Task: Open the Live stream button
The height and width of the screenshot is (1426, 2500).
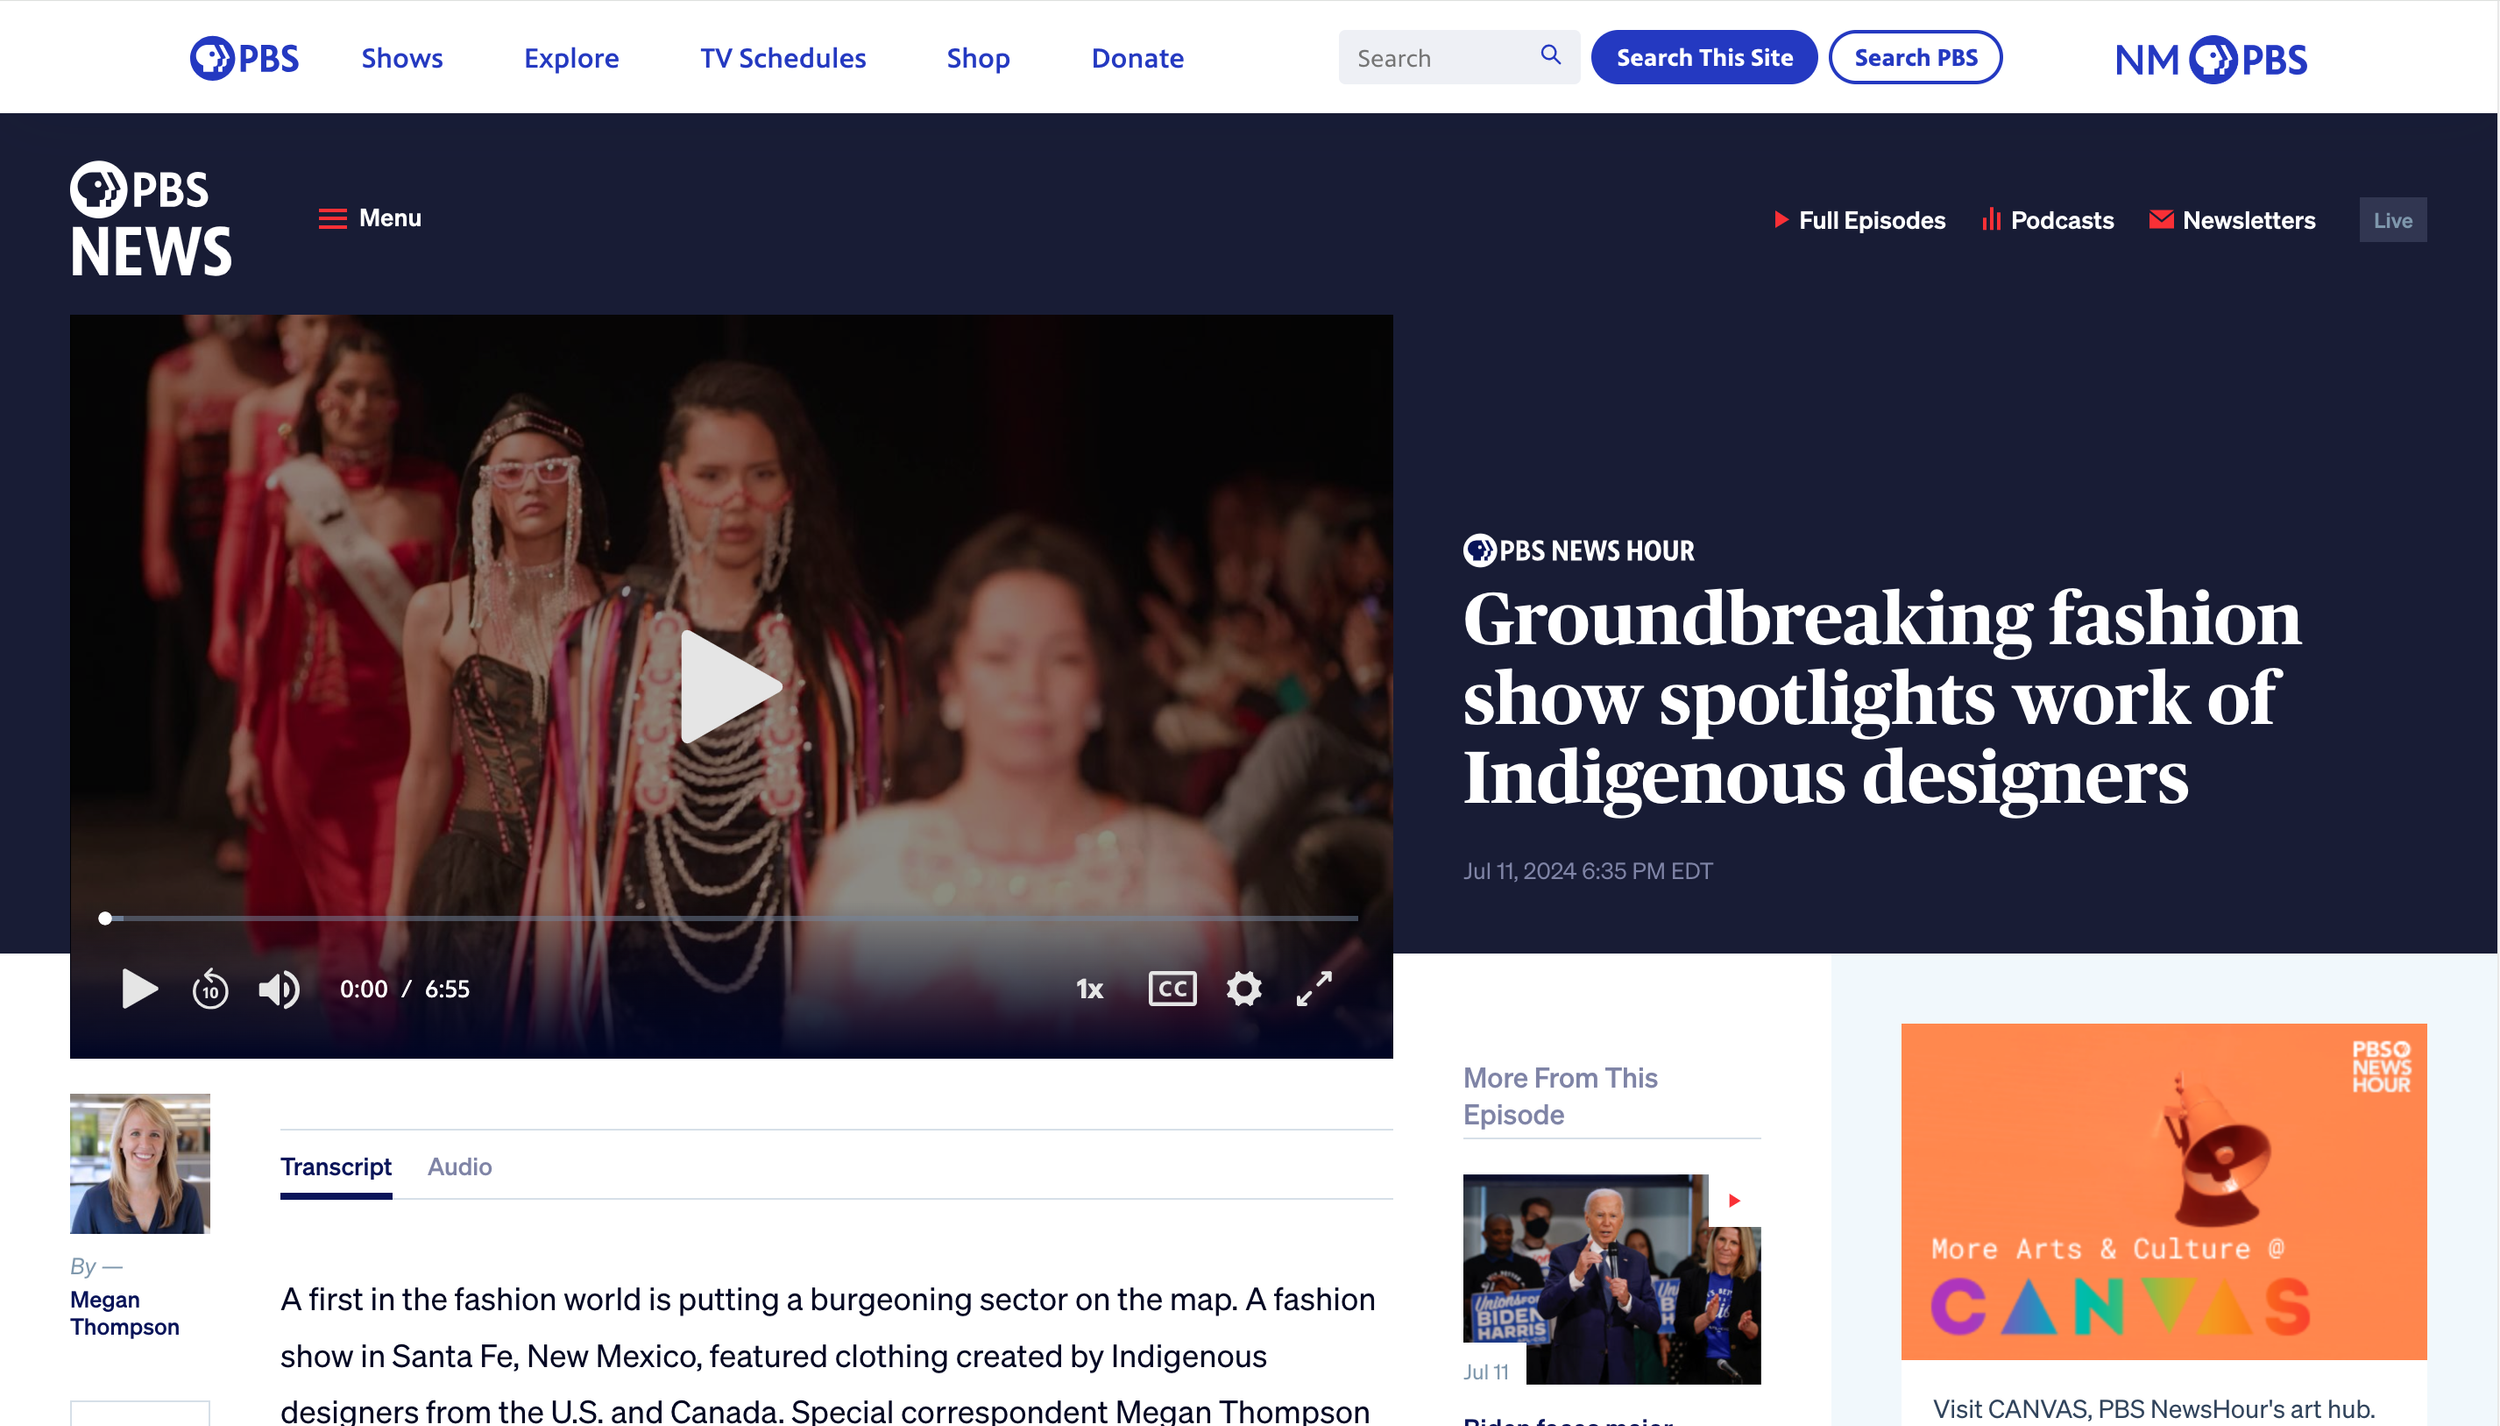Action: 2392,220
